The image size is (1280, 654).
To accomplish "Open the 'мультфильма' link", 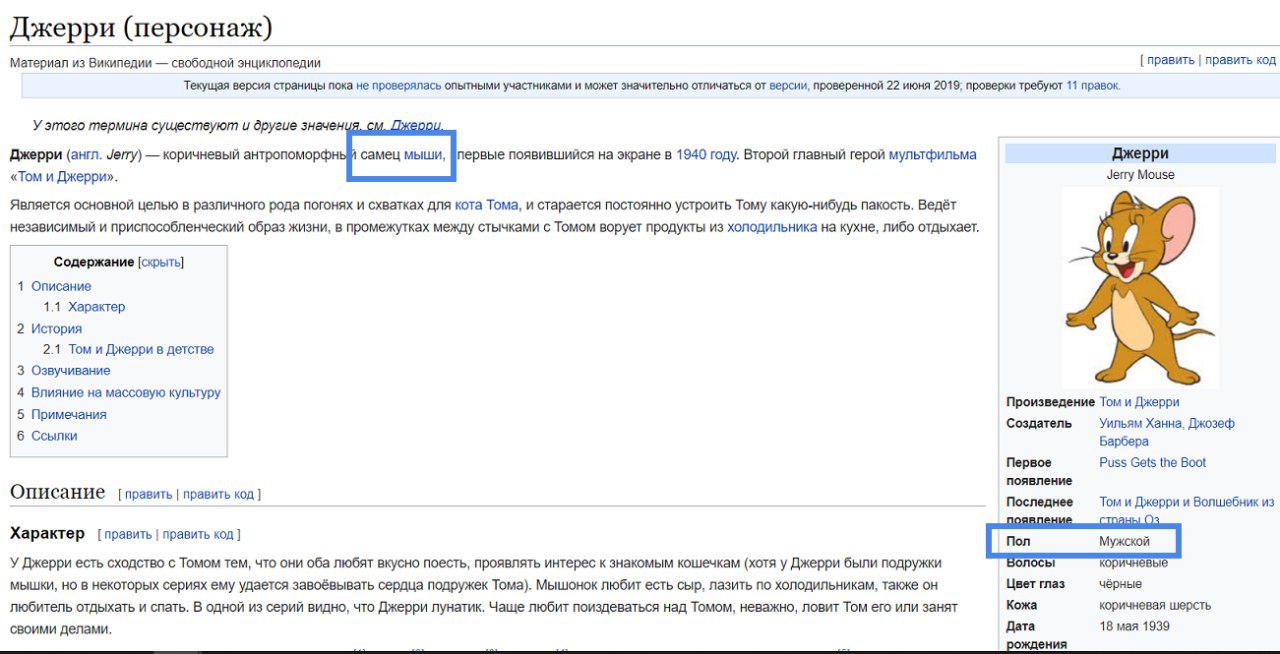I will (x=933, y=155).
